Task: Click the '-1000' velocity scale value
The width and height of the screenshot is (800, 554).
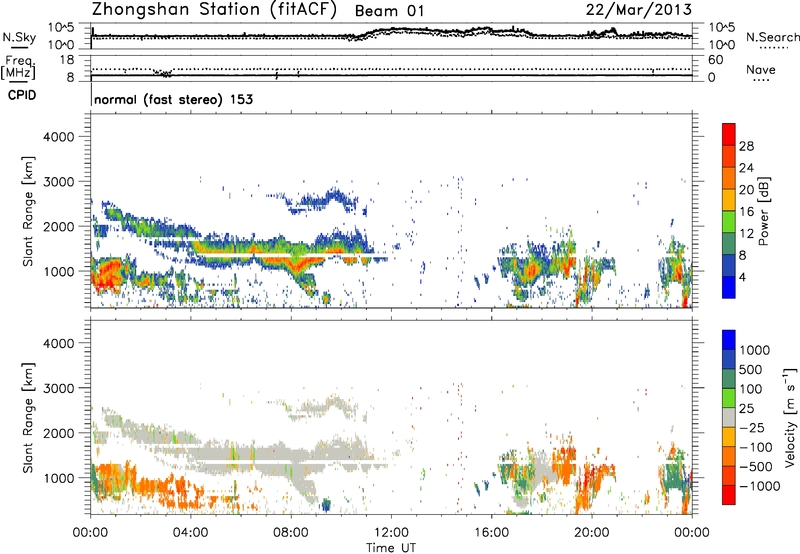Action: [760, 486]
